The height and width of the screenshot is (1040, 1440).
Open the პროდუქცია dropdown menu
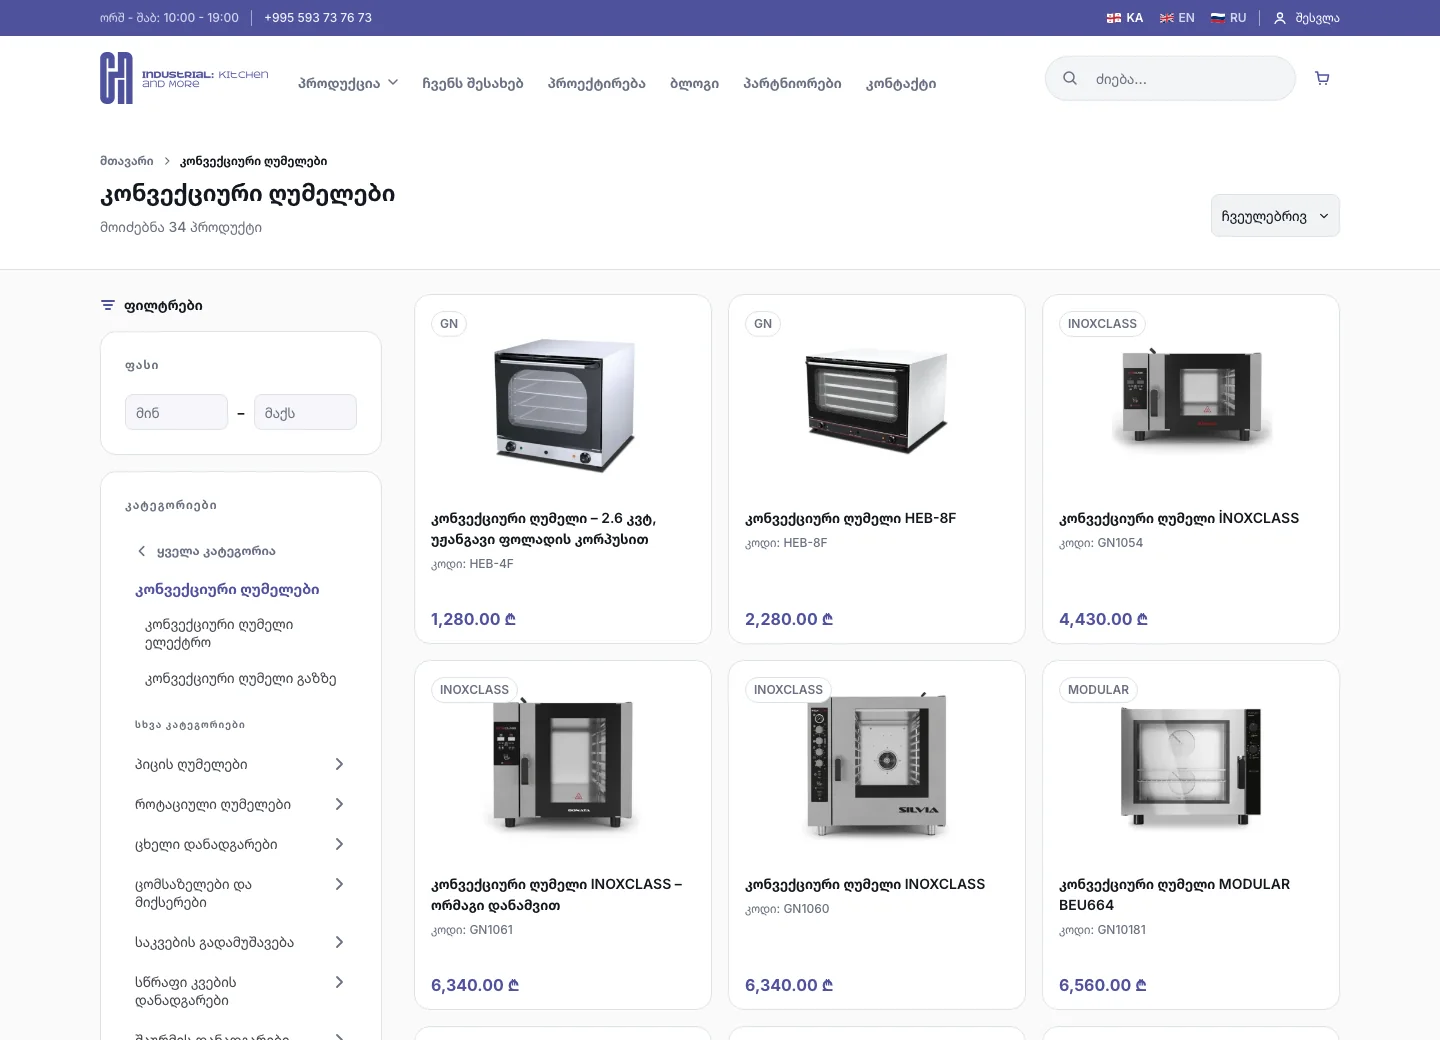coord(348,83)
